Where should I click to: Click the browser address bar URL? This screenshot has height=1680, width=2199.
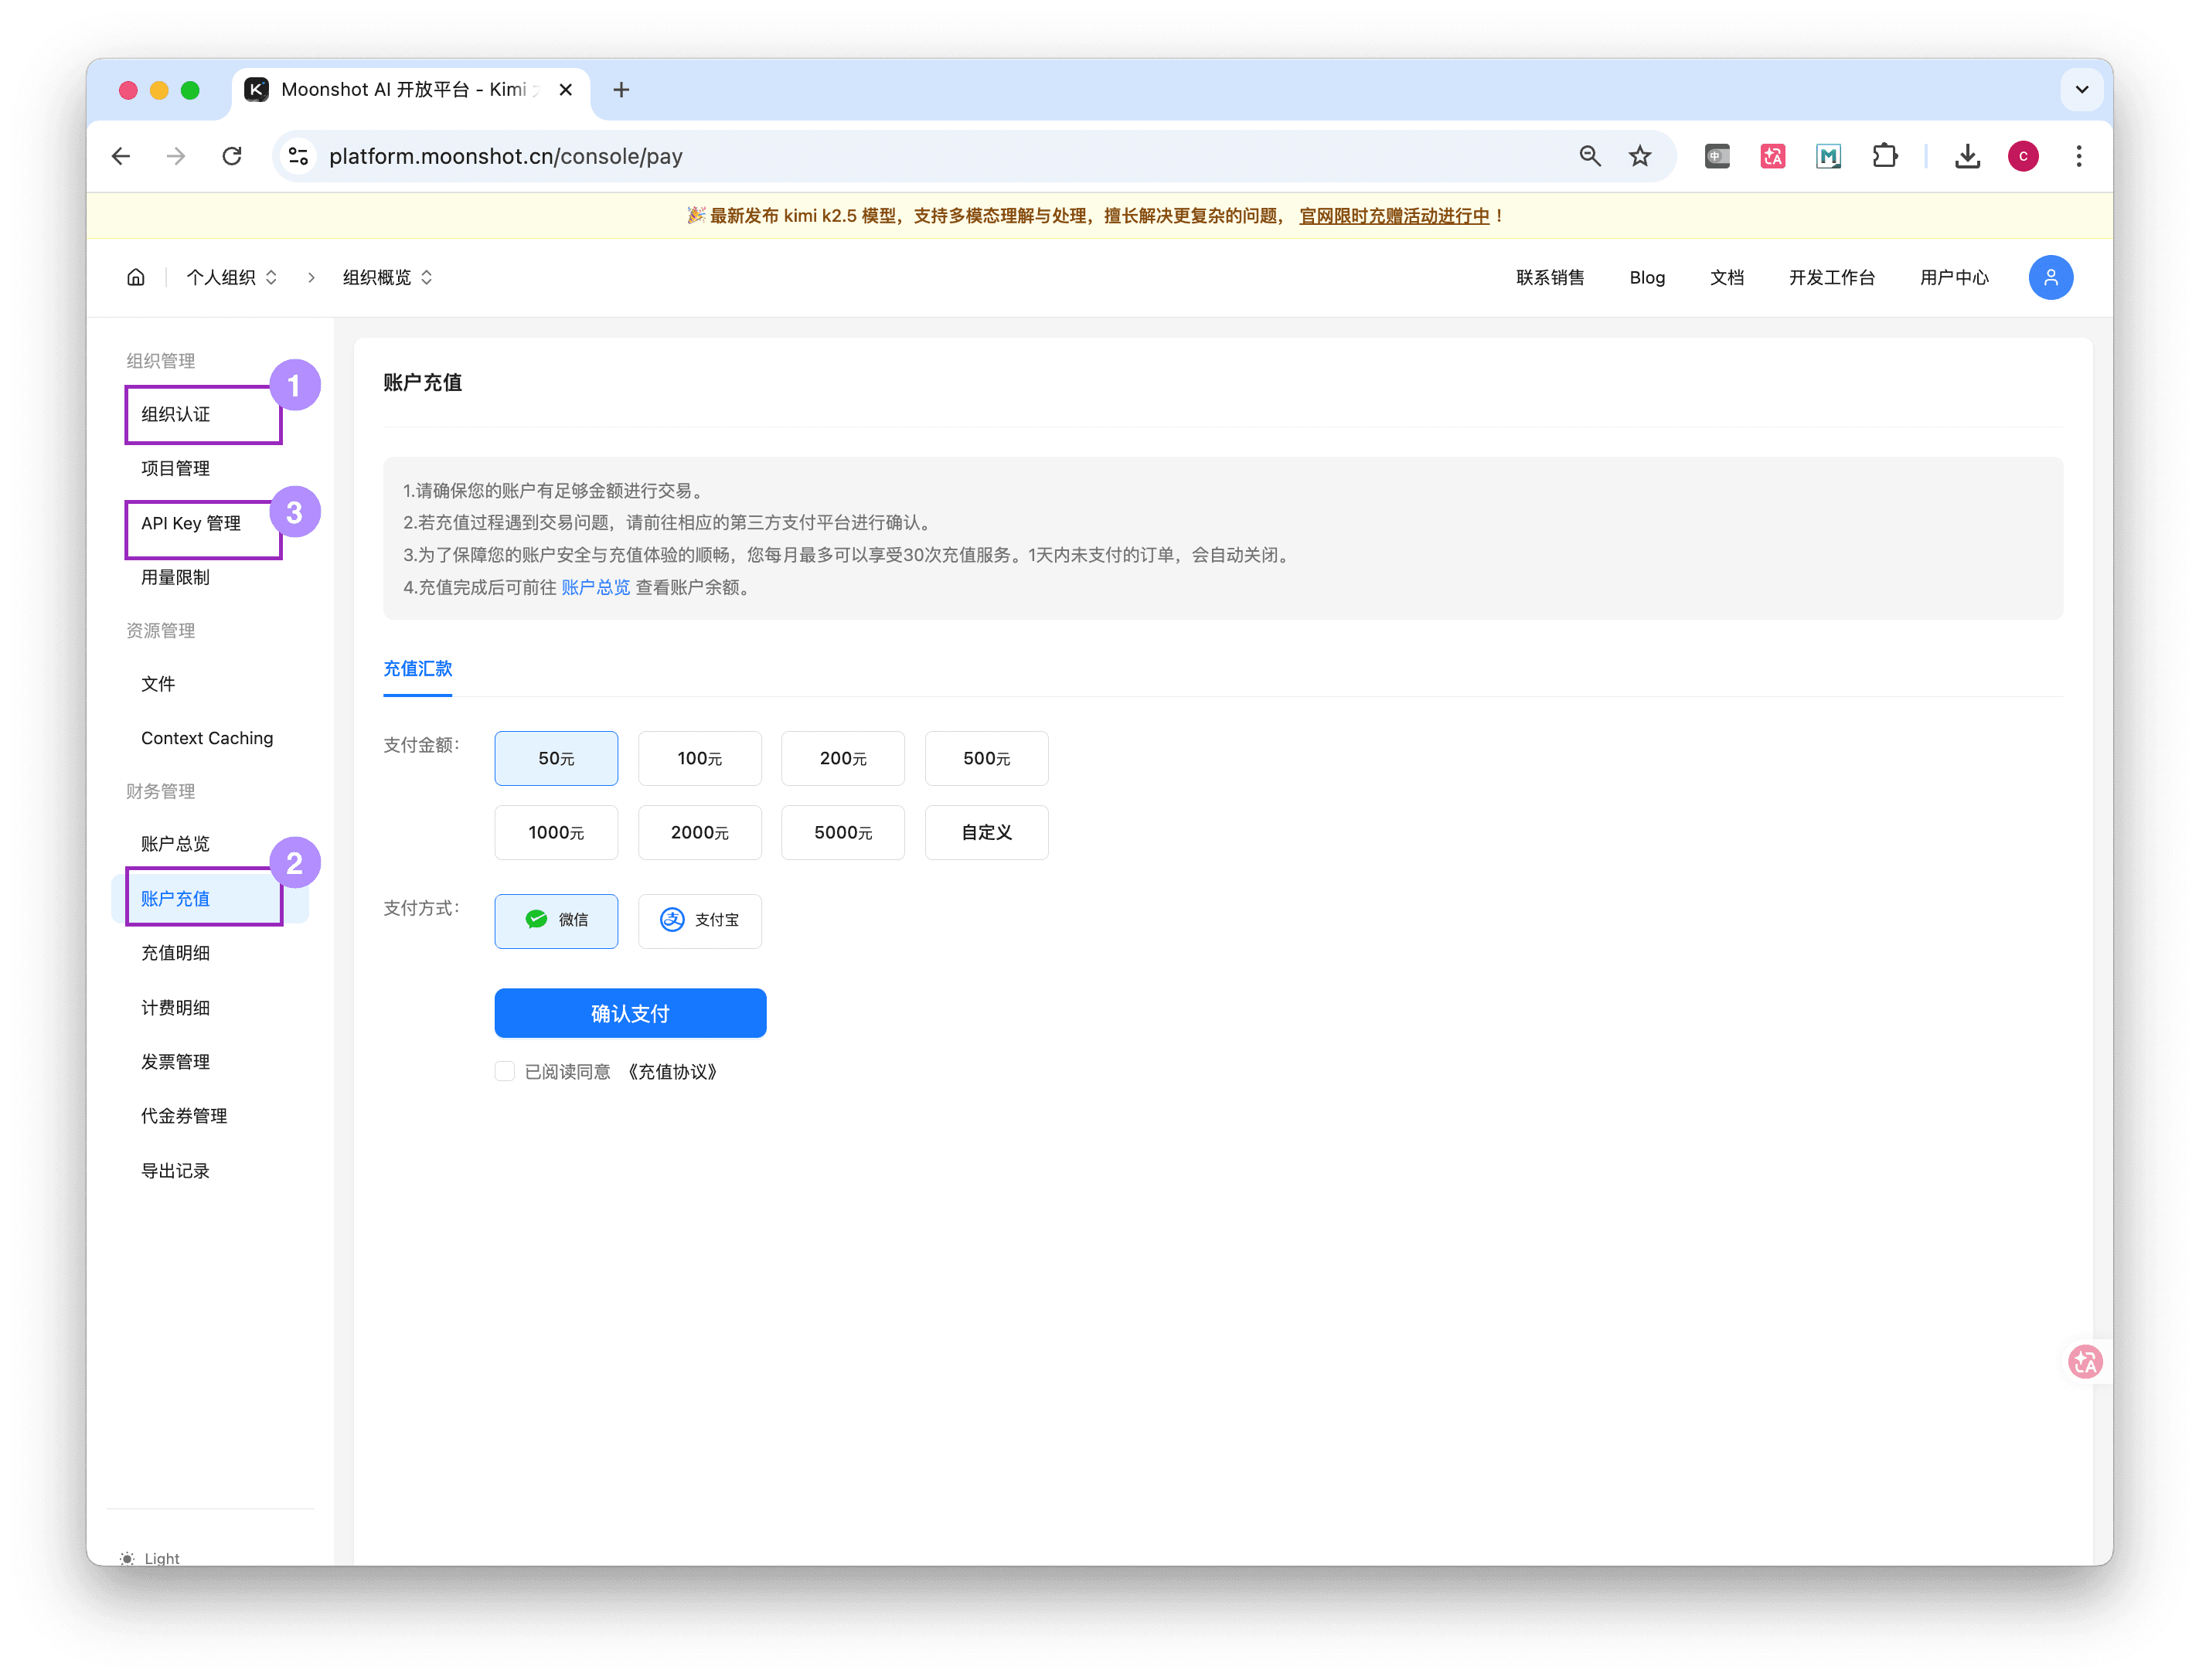pos(506,156)
